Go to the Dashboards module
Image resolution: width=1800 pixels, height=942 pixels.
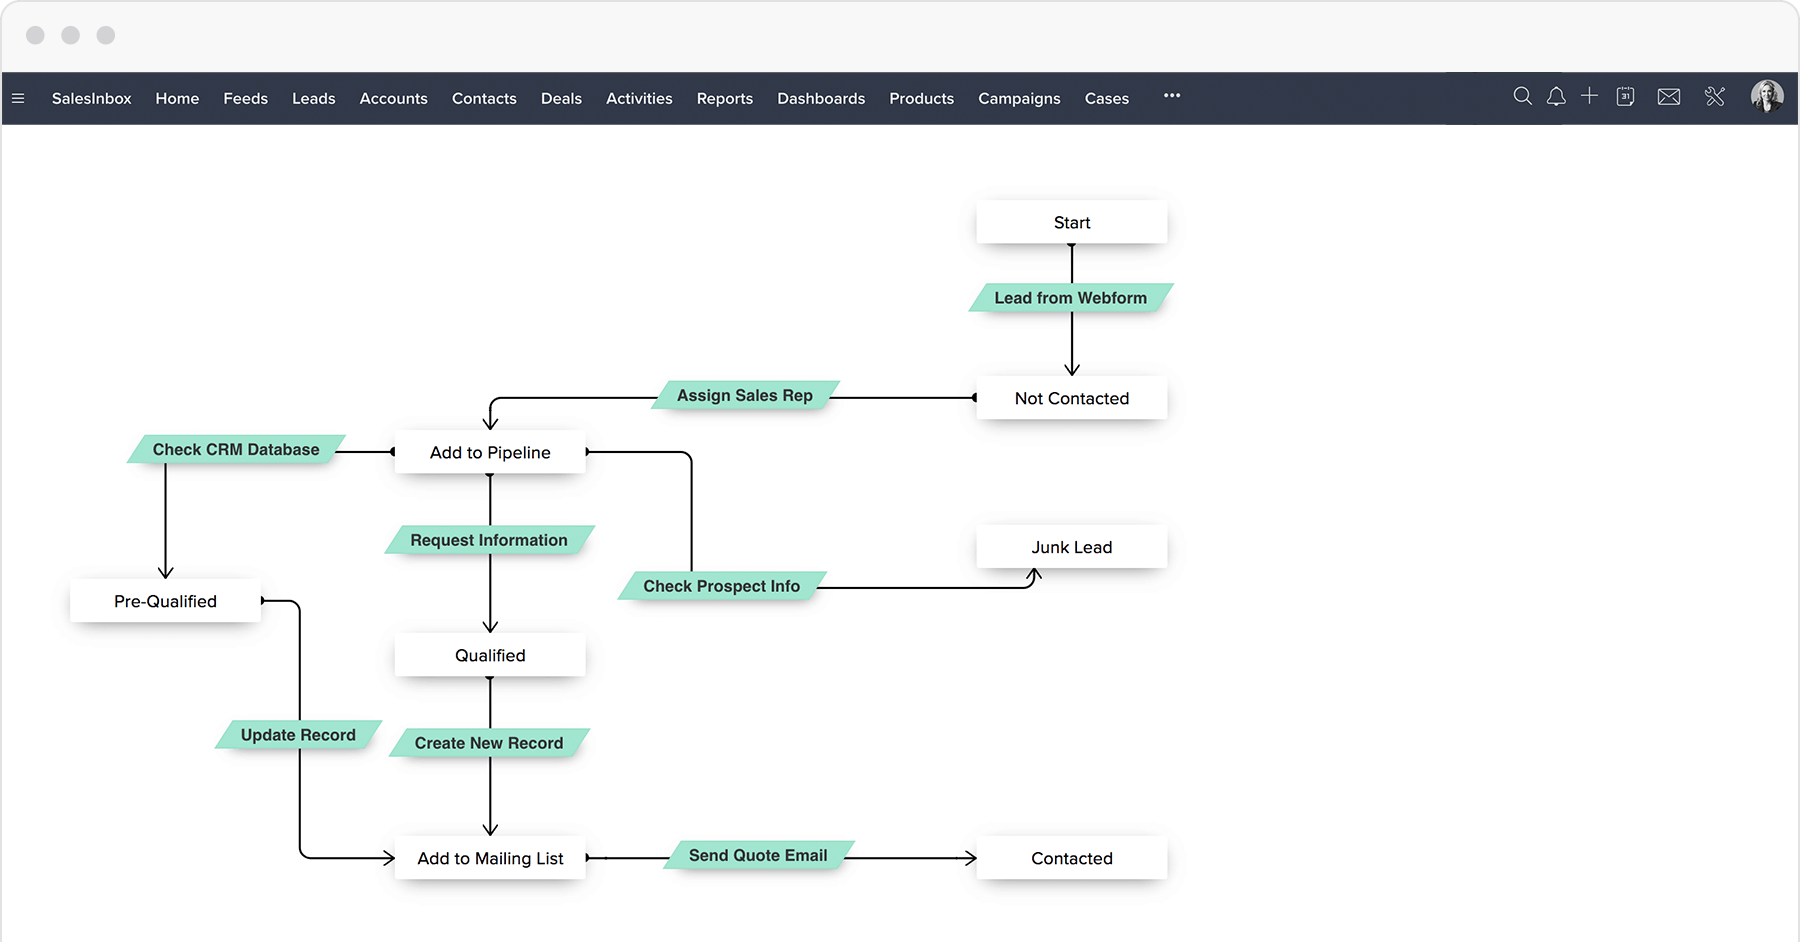(820, 98)
